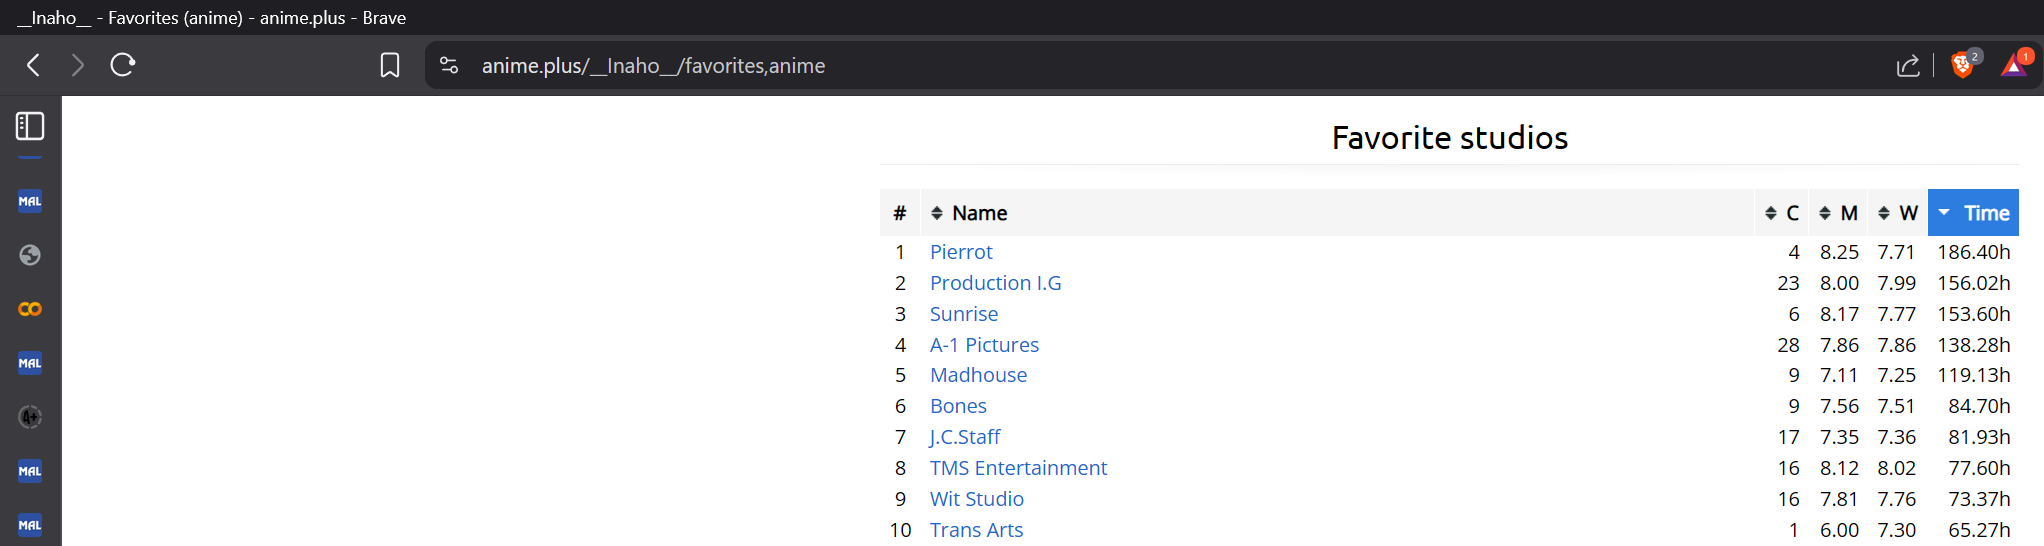Viewport: 2044px width, 546px height.
Task: Sort the table by M column
Action: [1838, 213]
